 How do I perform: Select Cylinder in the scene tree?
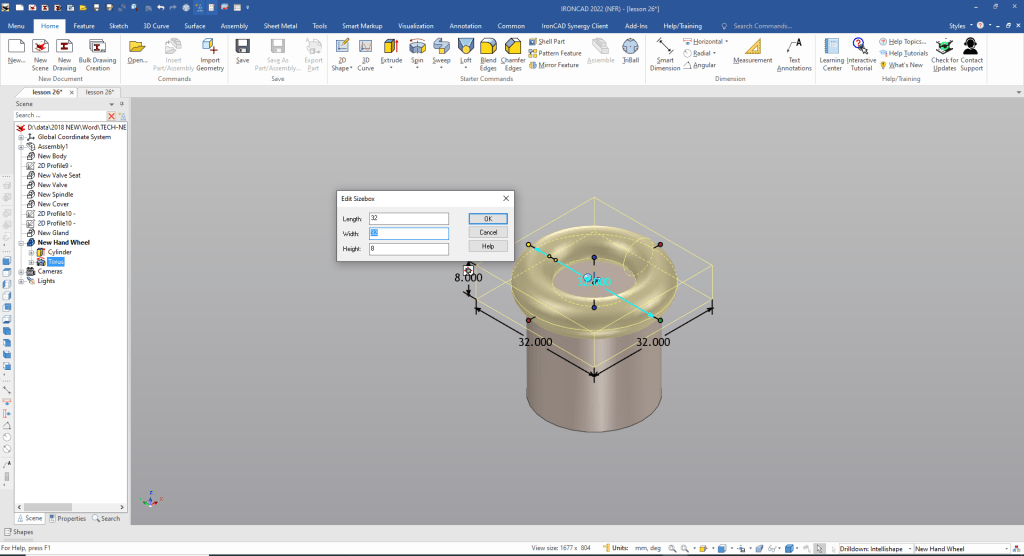tap(59, 252)
